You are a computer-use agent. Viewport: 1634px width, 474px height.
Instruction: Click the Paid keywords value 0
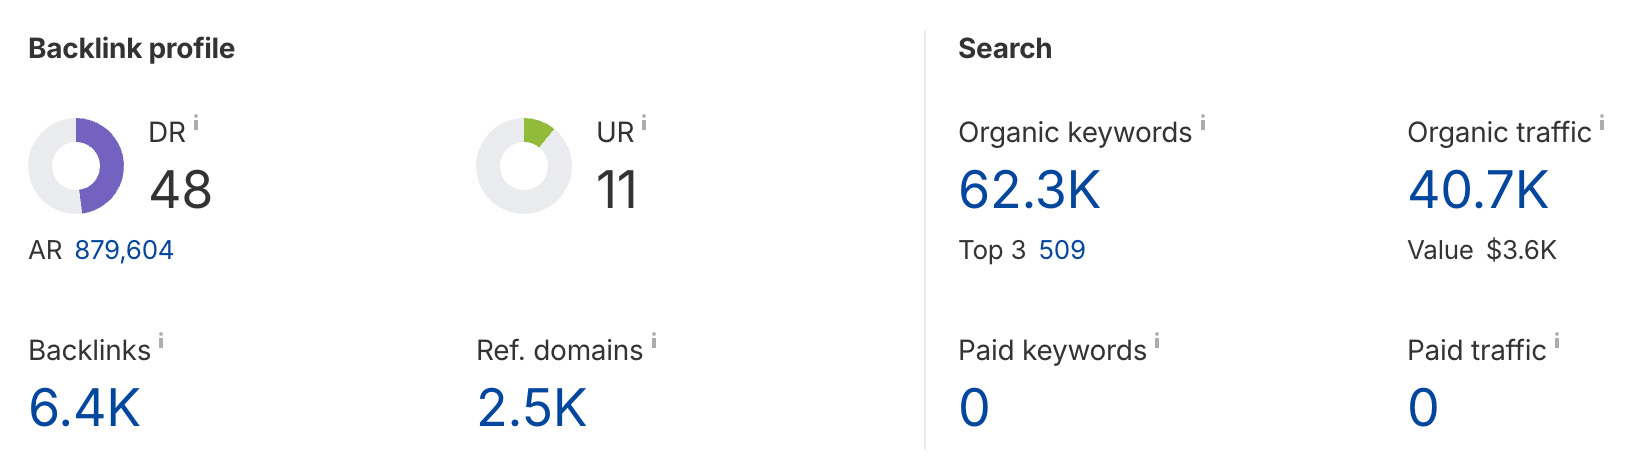point(974,408)
